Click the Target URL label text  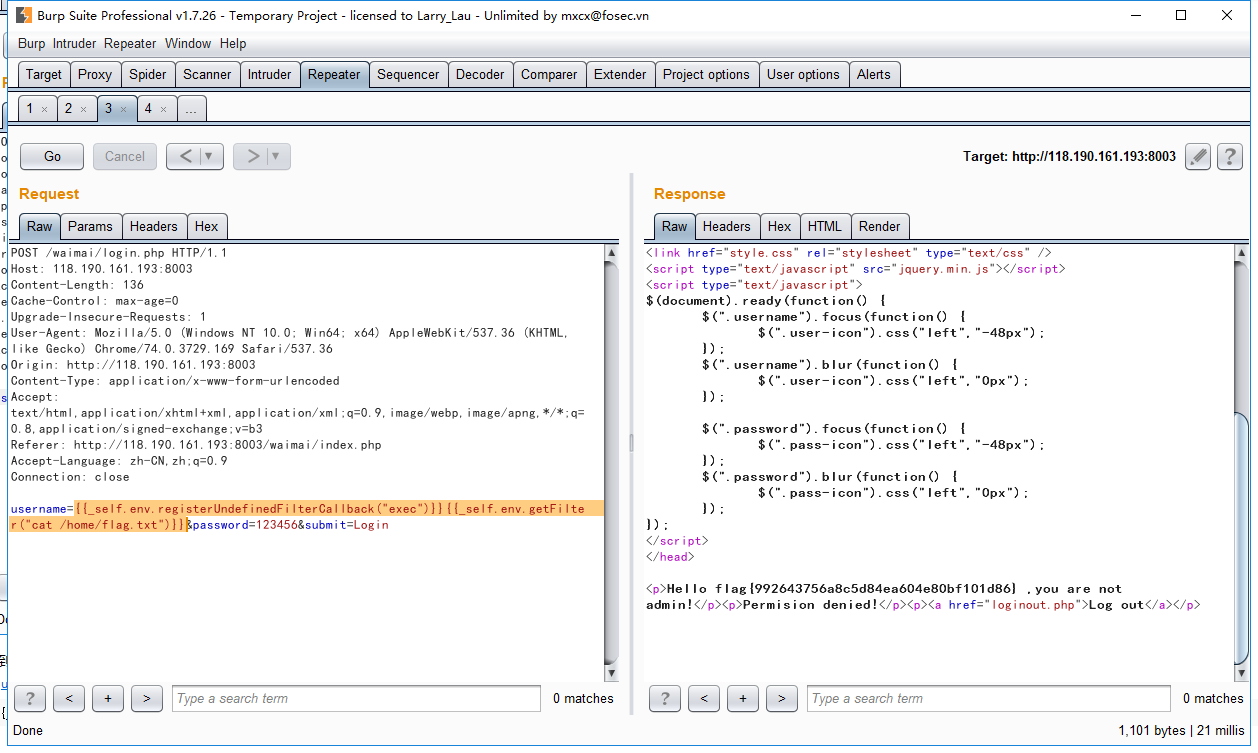pyautogui.click(x=1069, y=157)
